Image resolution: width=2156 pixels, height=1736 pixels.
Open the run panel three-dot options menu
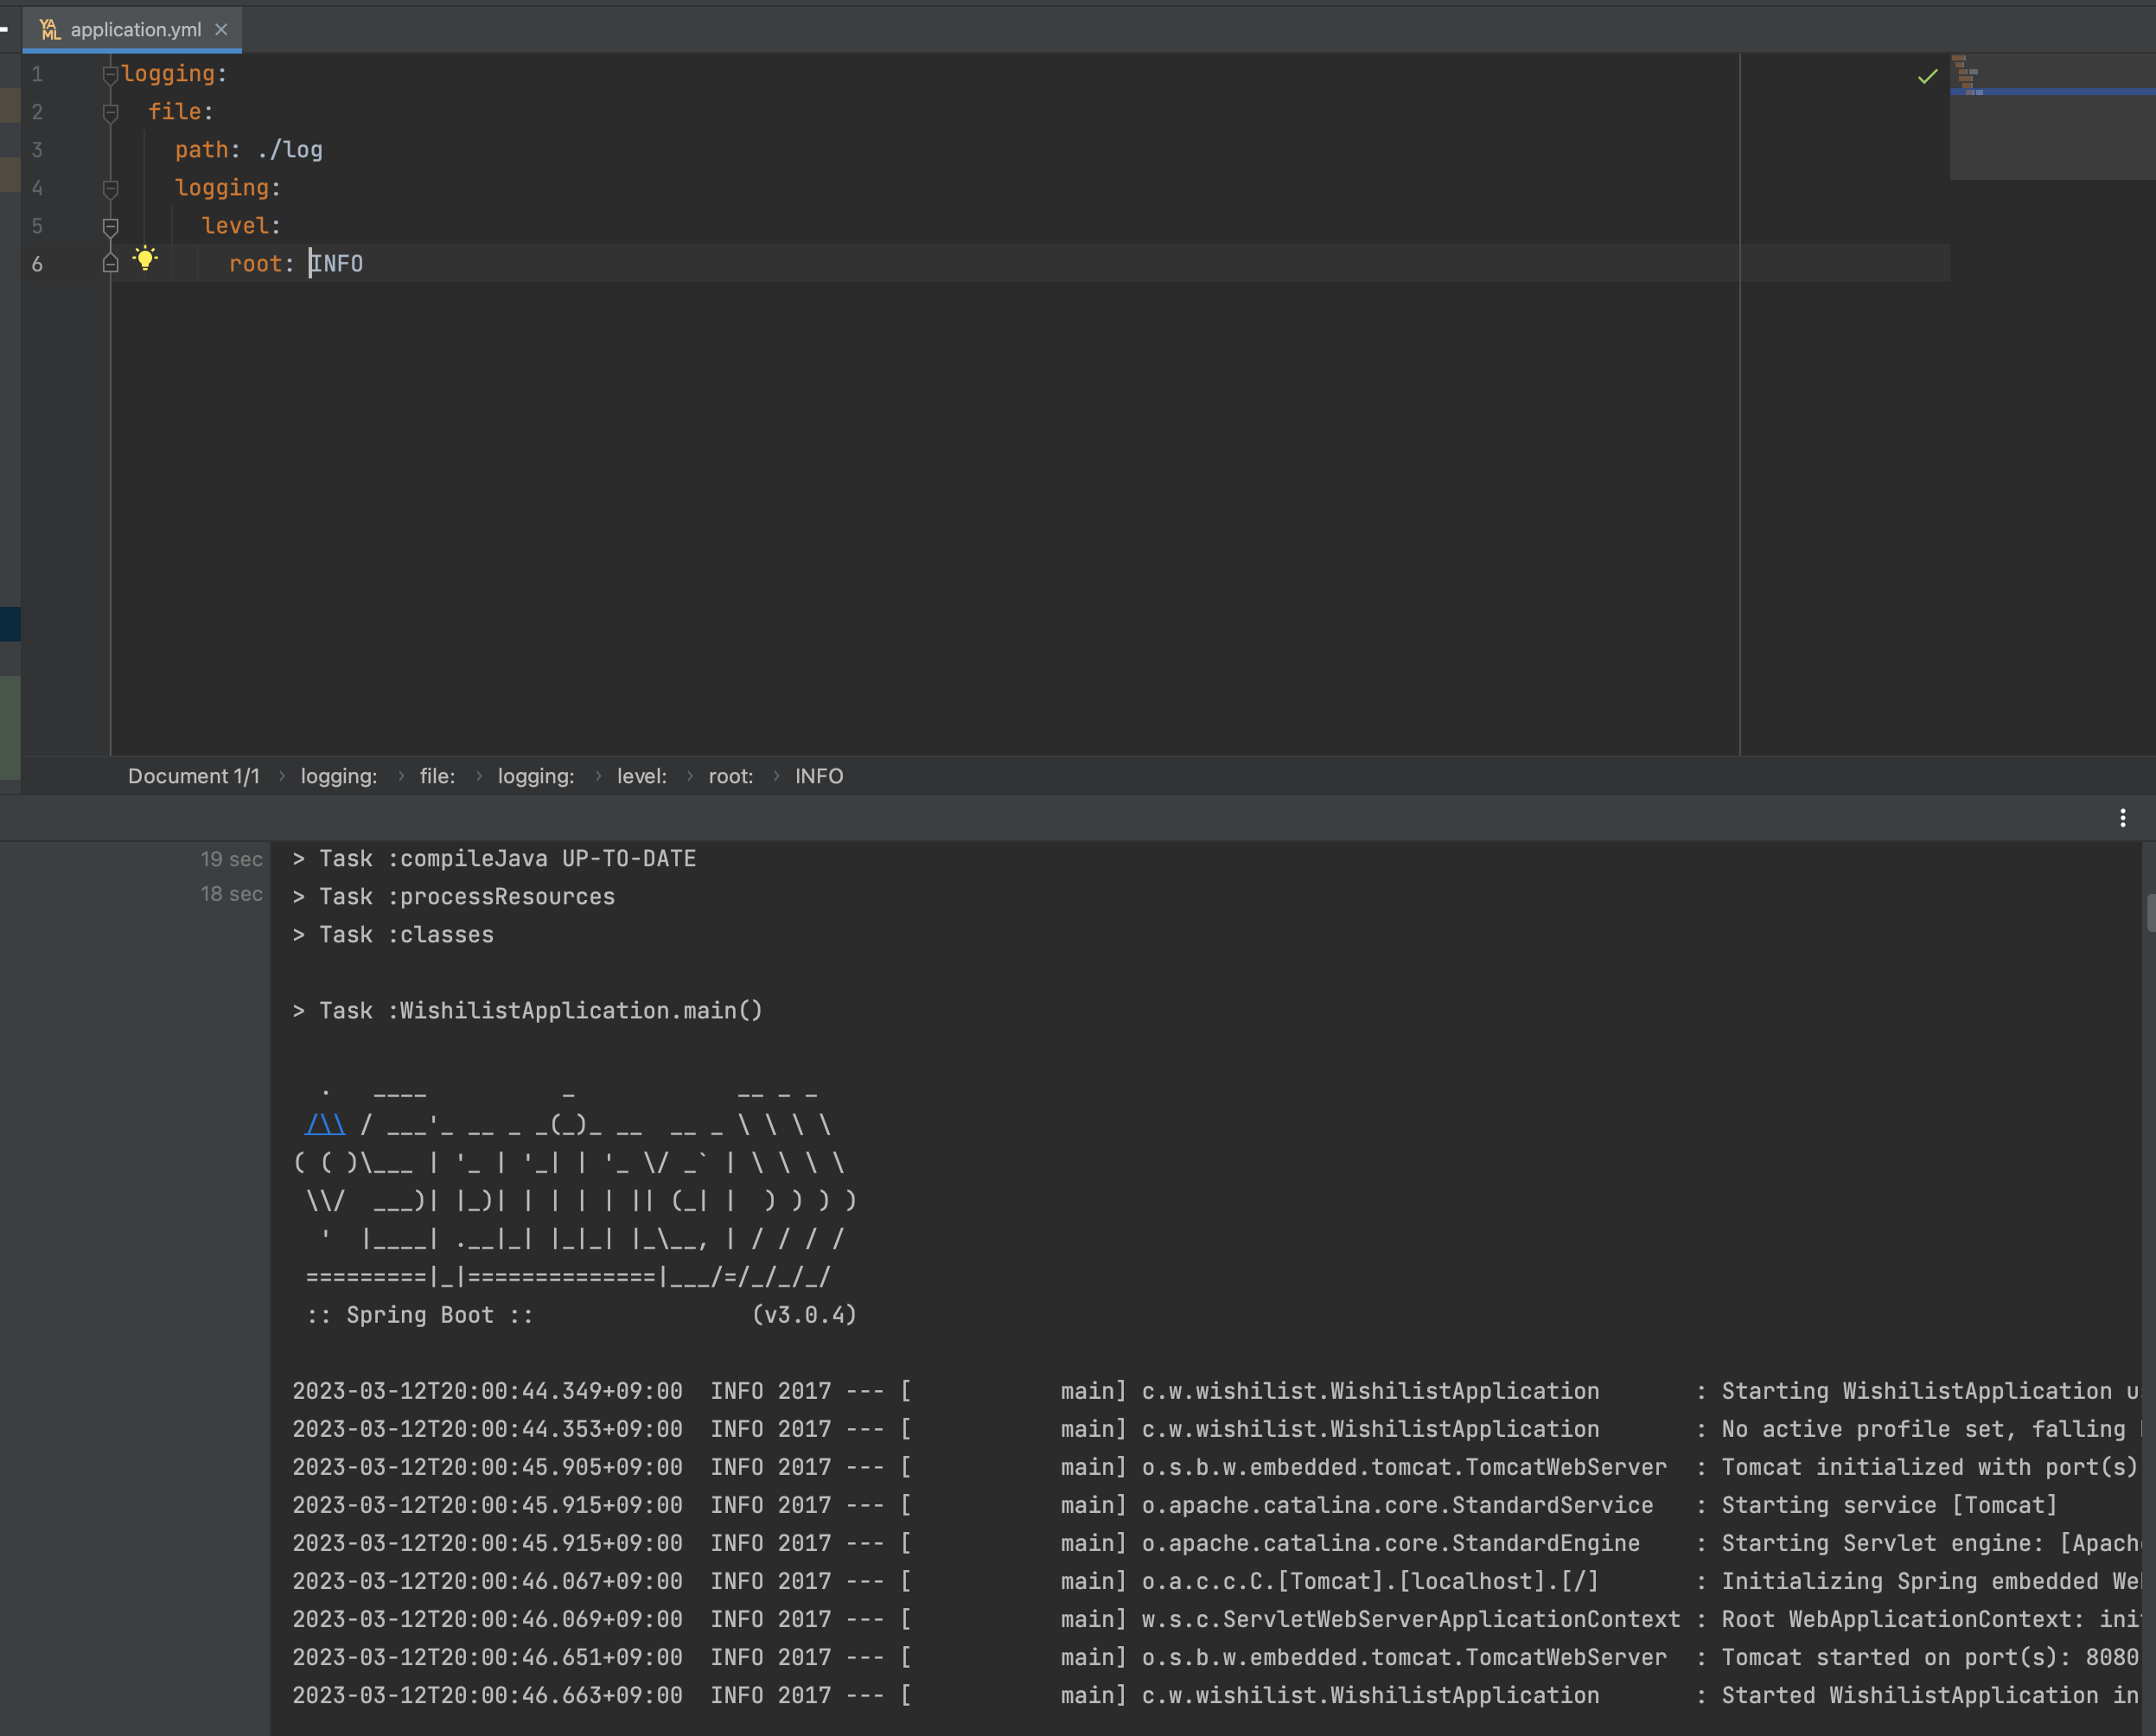(2122, 818)
